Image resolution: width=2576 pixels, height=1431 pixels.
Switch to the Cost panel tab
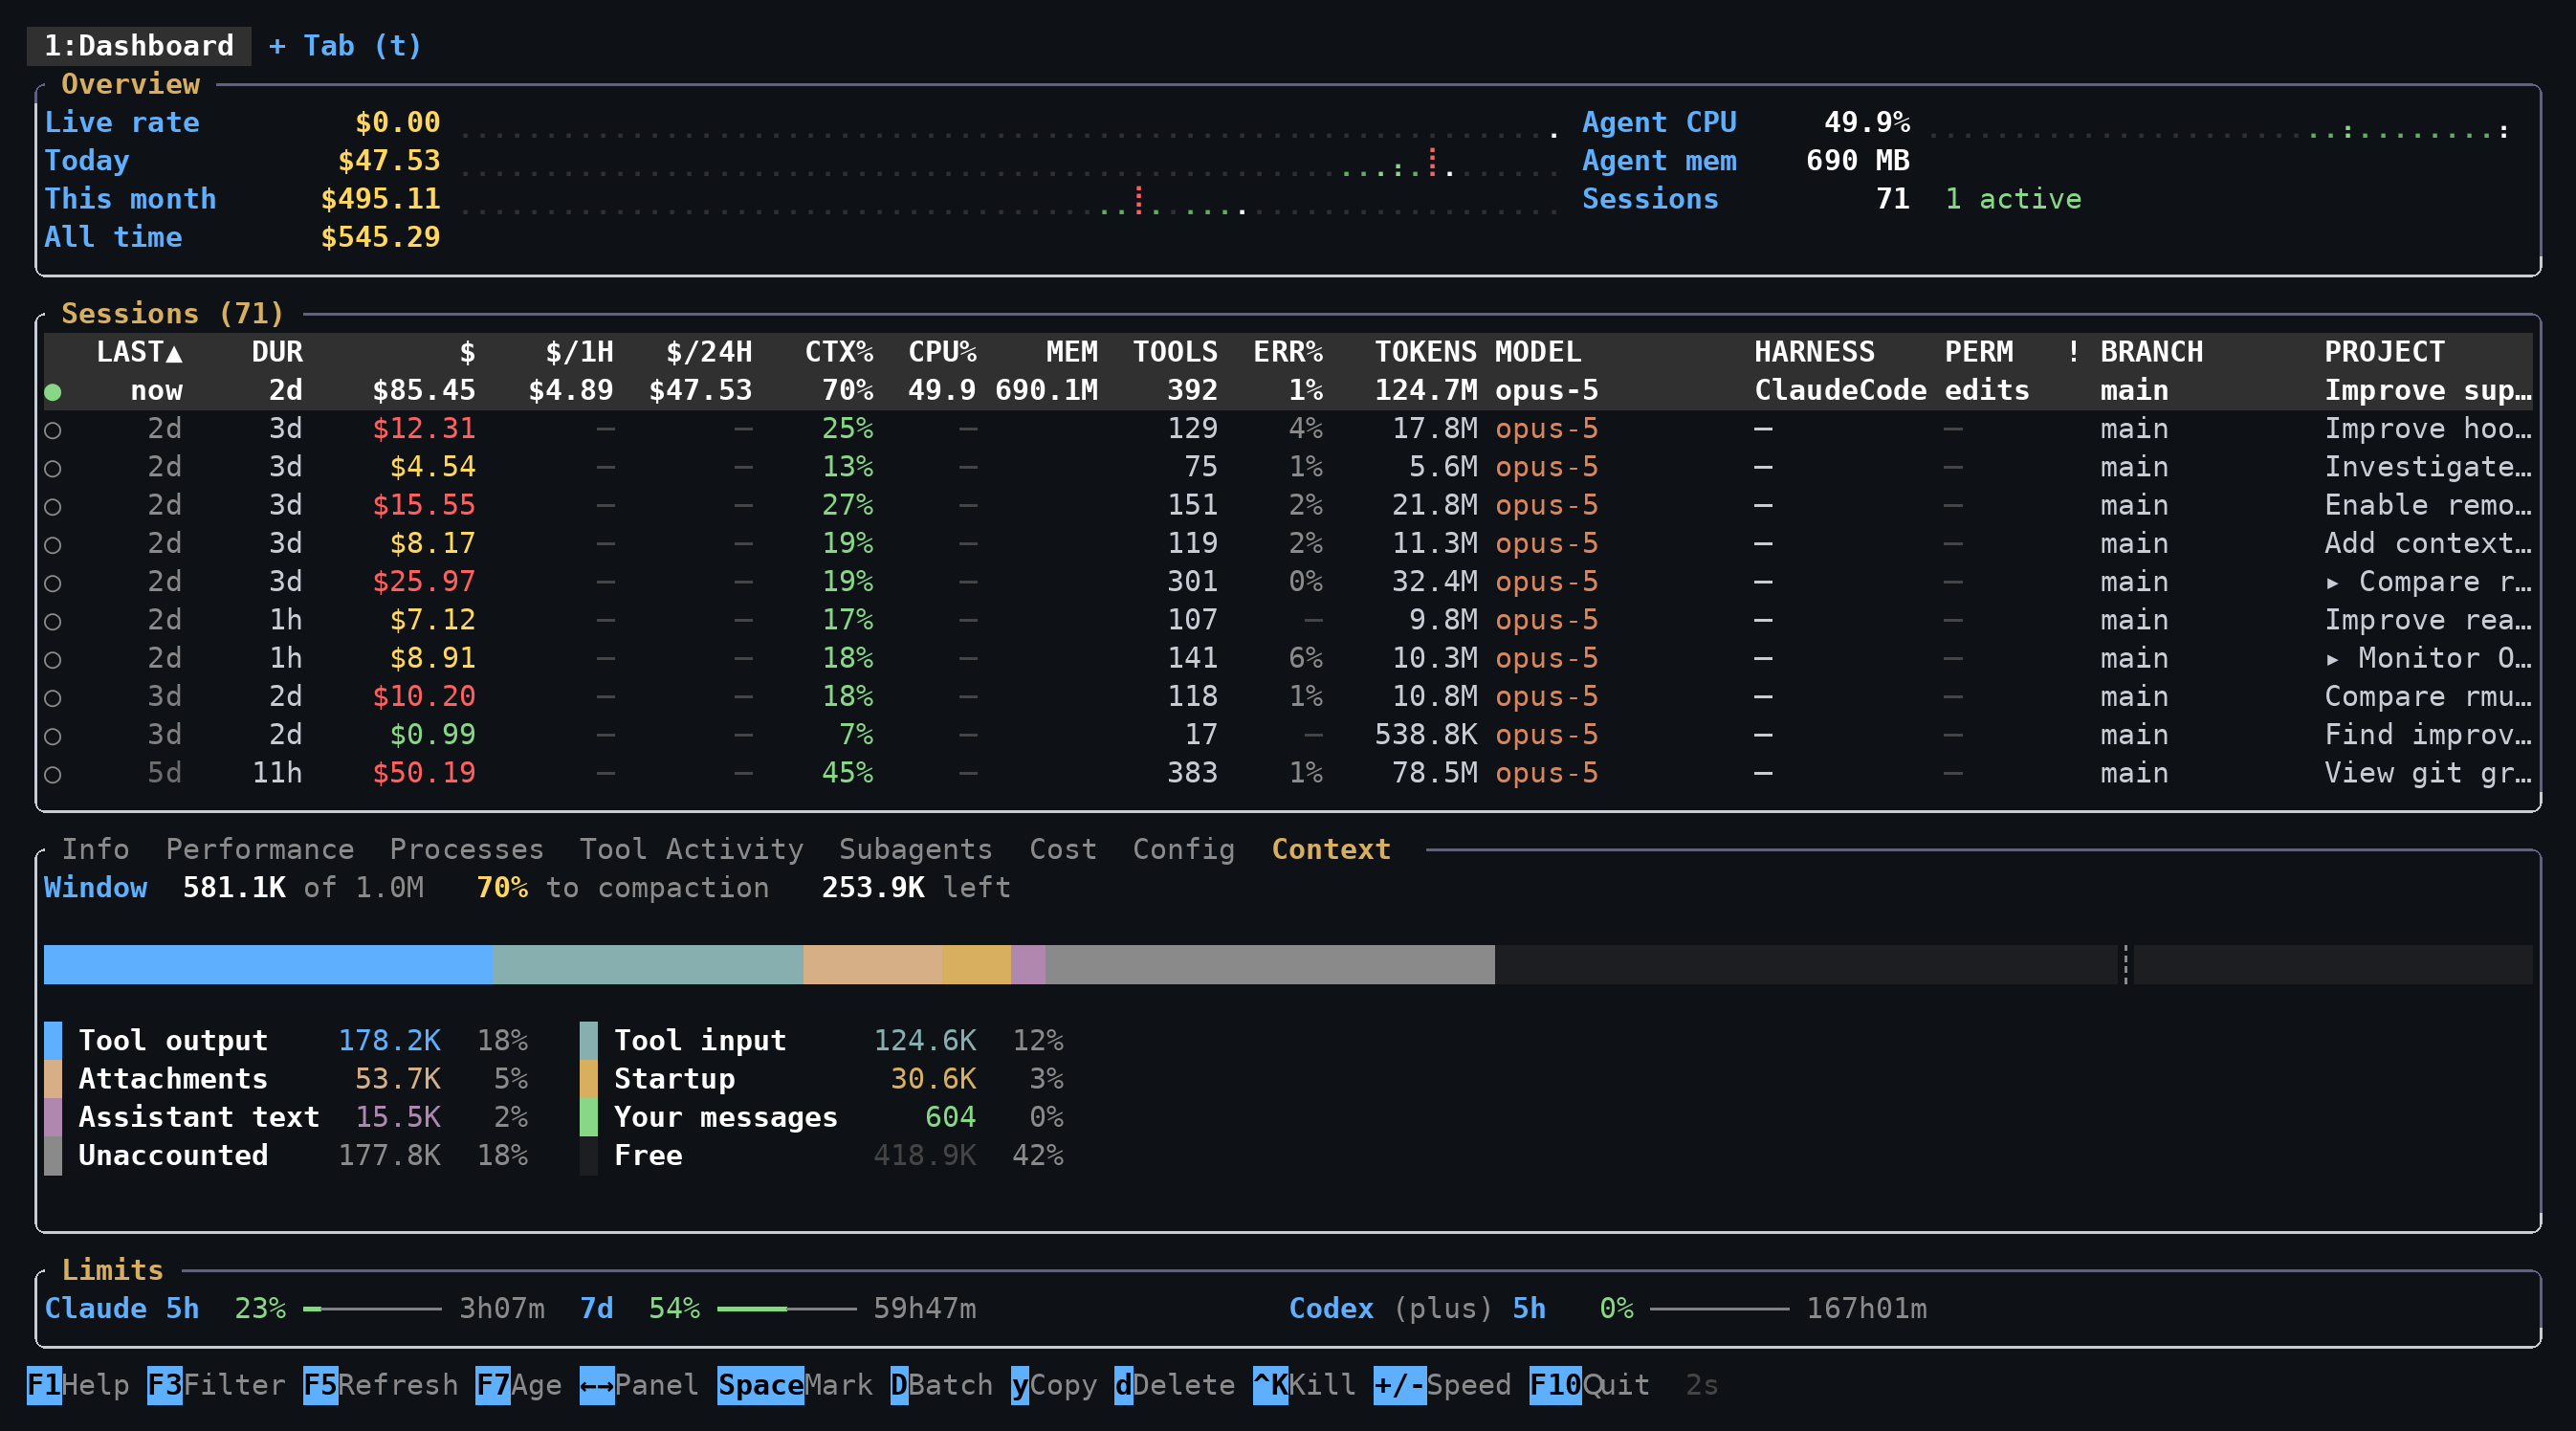click(1063, 849)
